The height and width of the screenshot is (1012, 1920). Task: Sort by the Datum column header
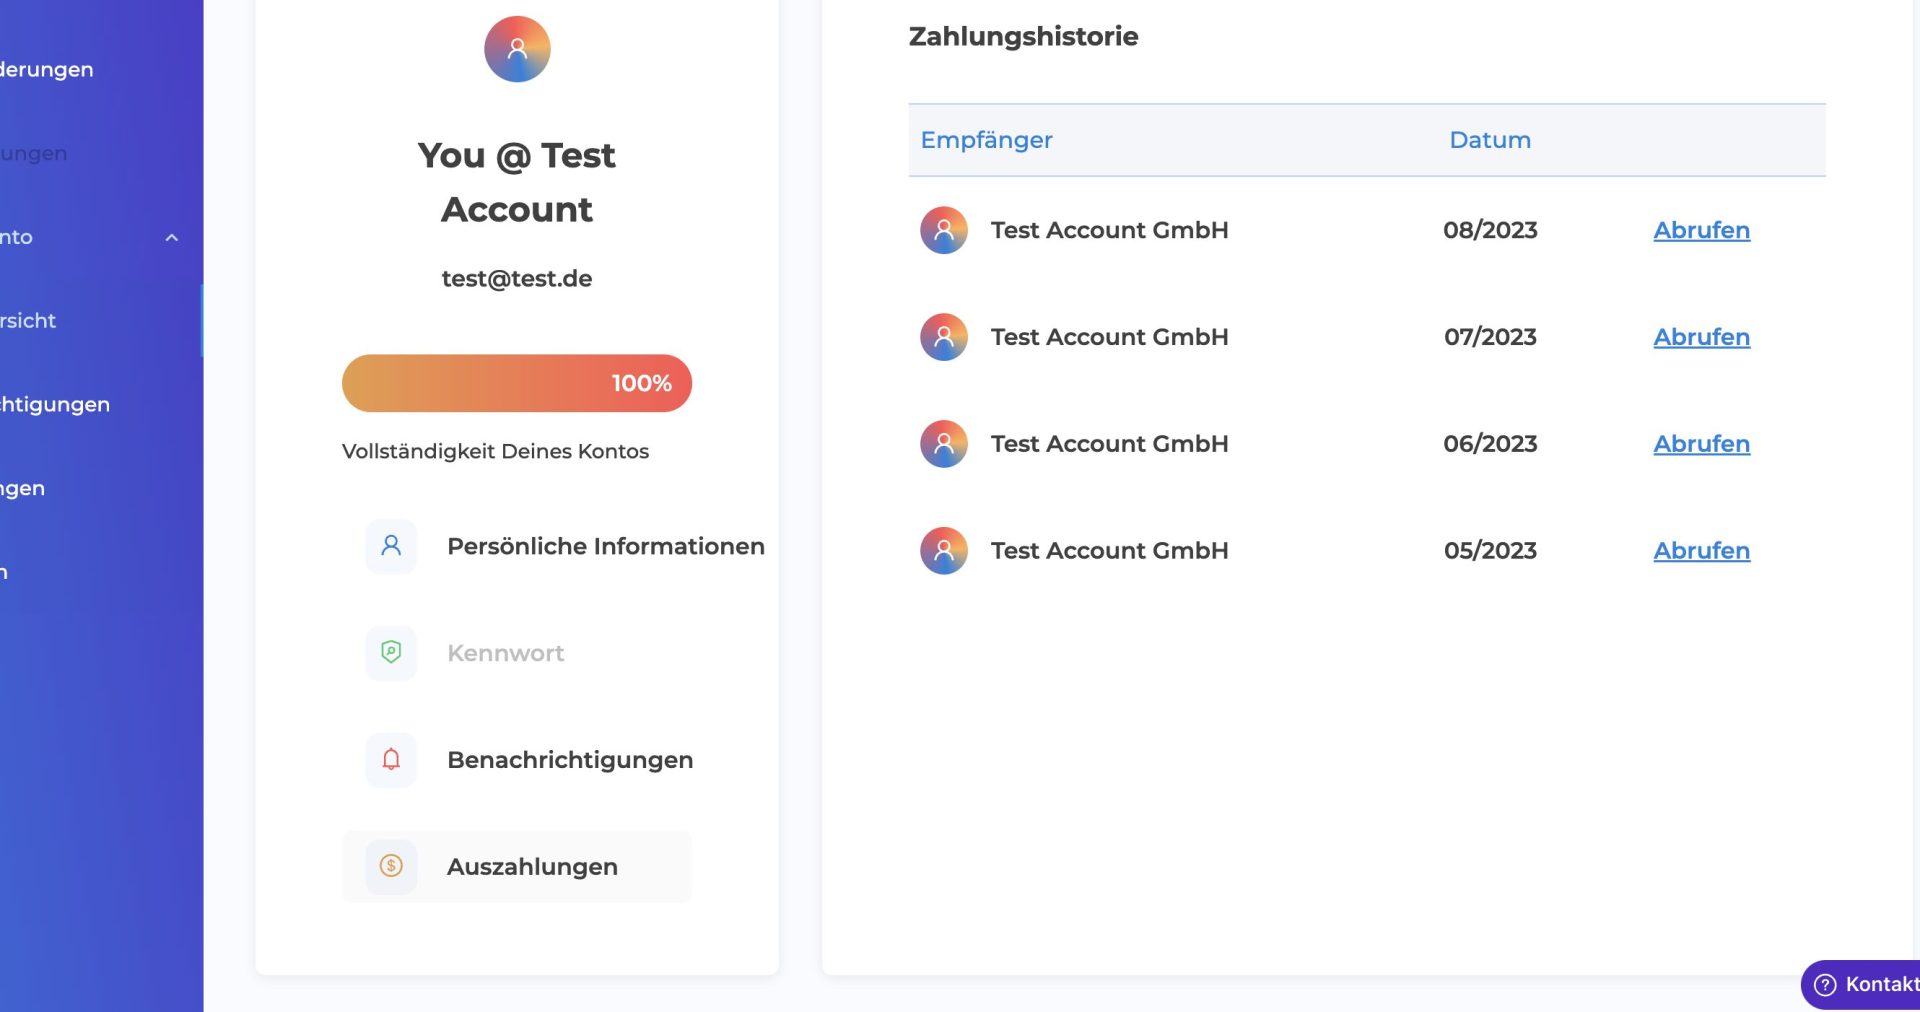pos(1489,140)
